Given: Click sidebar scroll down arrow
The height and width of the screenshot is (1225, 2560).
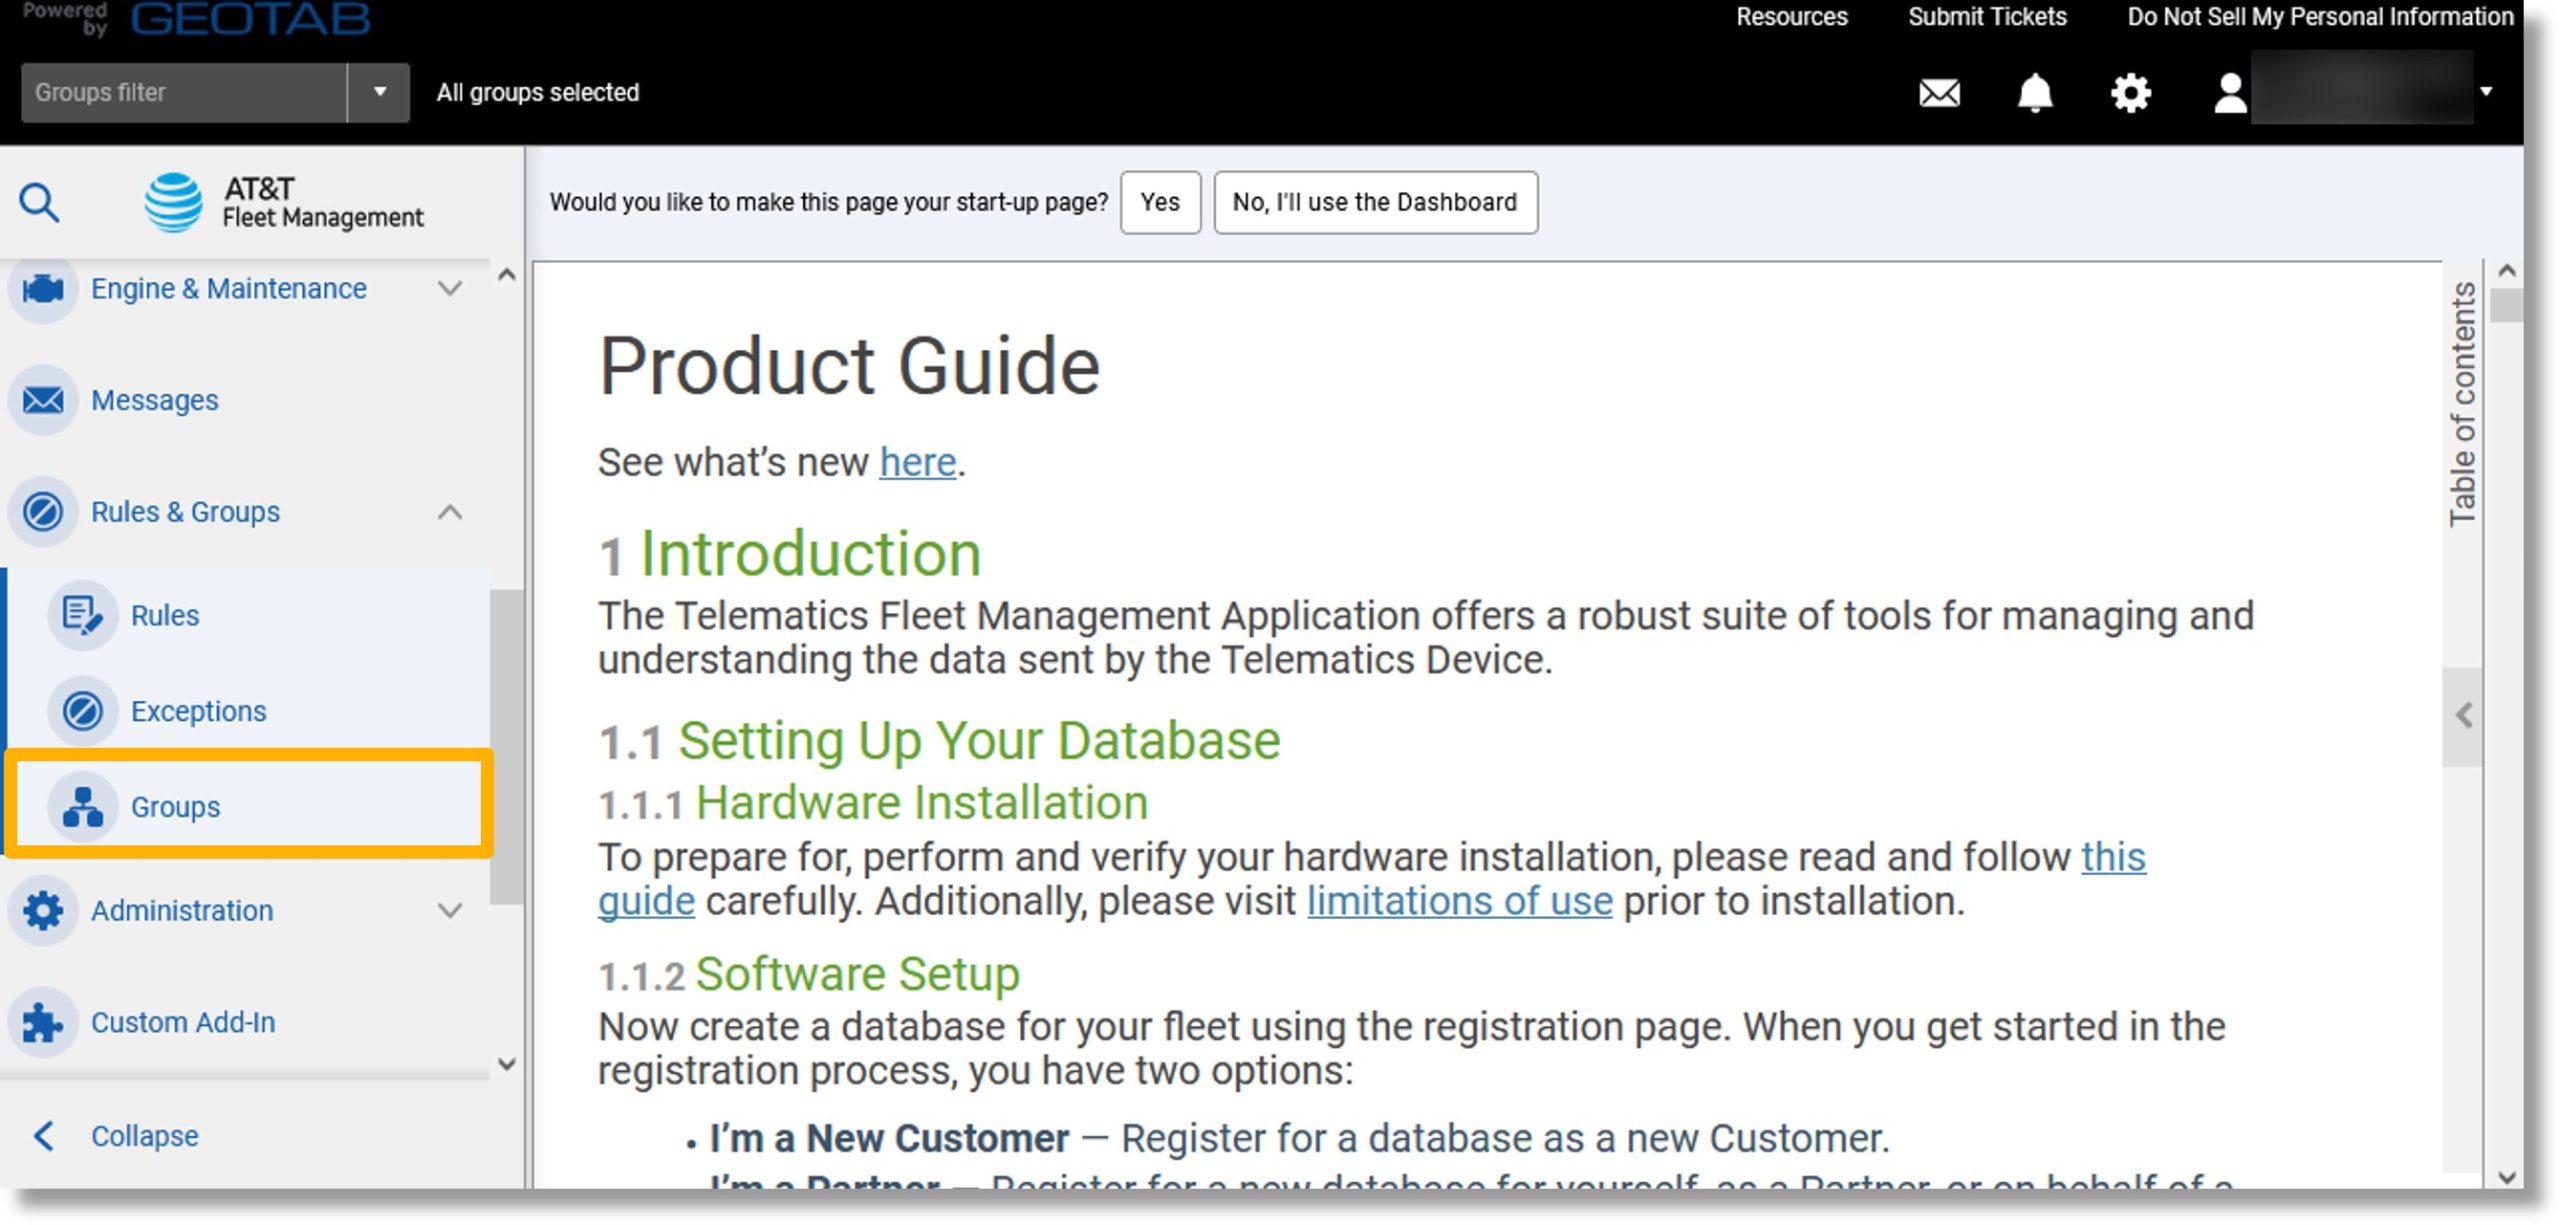Looking at the screenshot, I should (507, 1065).
